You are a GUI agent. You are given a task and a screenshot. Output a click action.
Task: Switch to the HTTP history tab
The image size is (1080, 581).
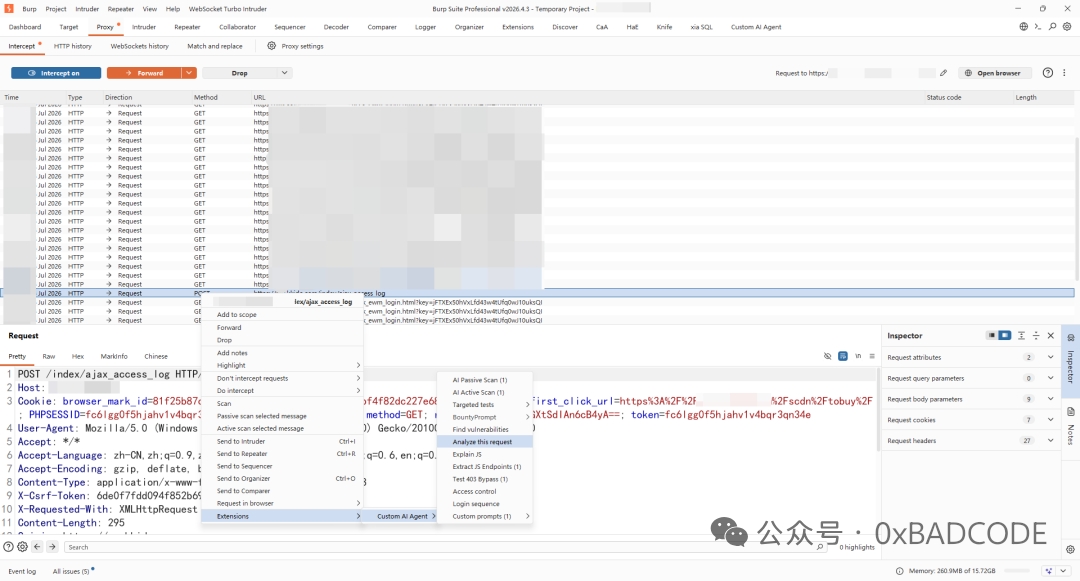tap(72, 46)
